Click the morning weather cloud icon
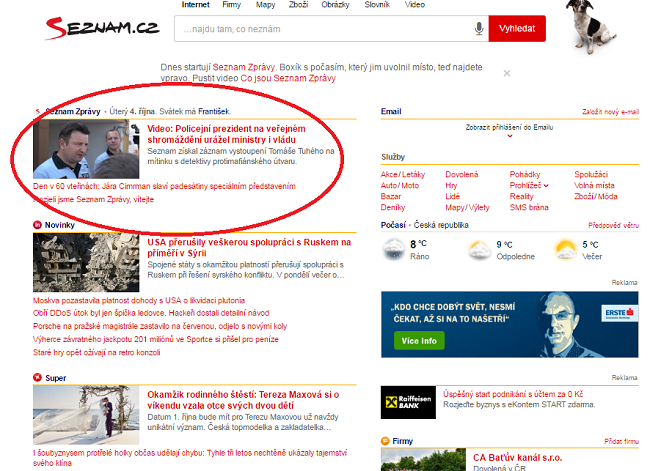This screenshot has height=471, width=650. click(394, 248)
